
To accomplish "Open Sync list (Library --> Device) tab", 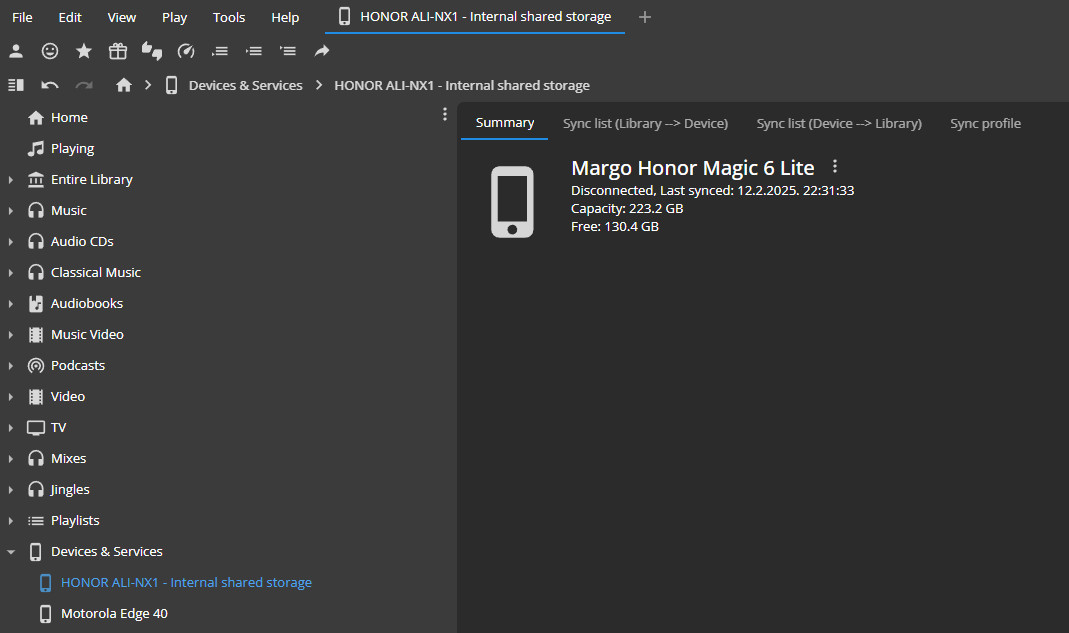I will pyautogui.click(x=645, y=123).
